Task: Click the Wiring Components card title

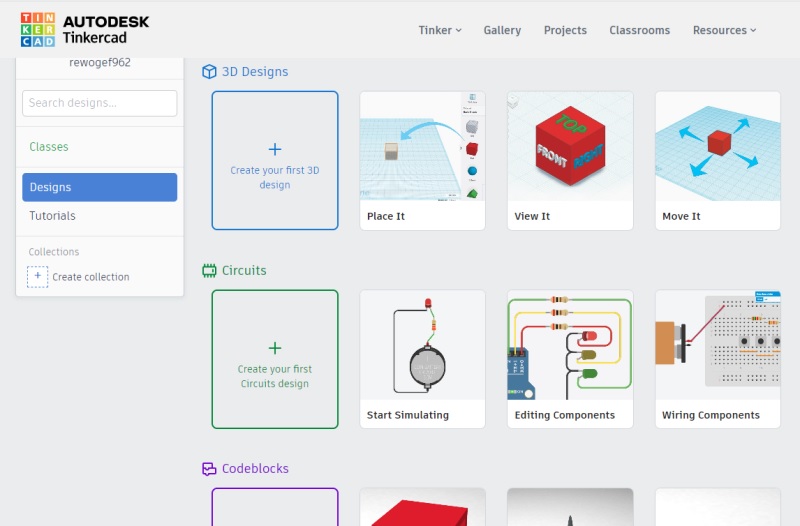Action: (711, 415)
